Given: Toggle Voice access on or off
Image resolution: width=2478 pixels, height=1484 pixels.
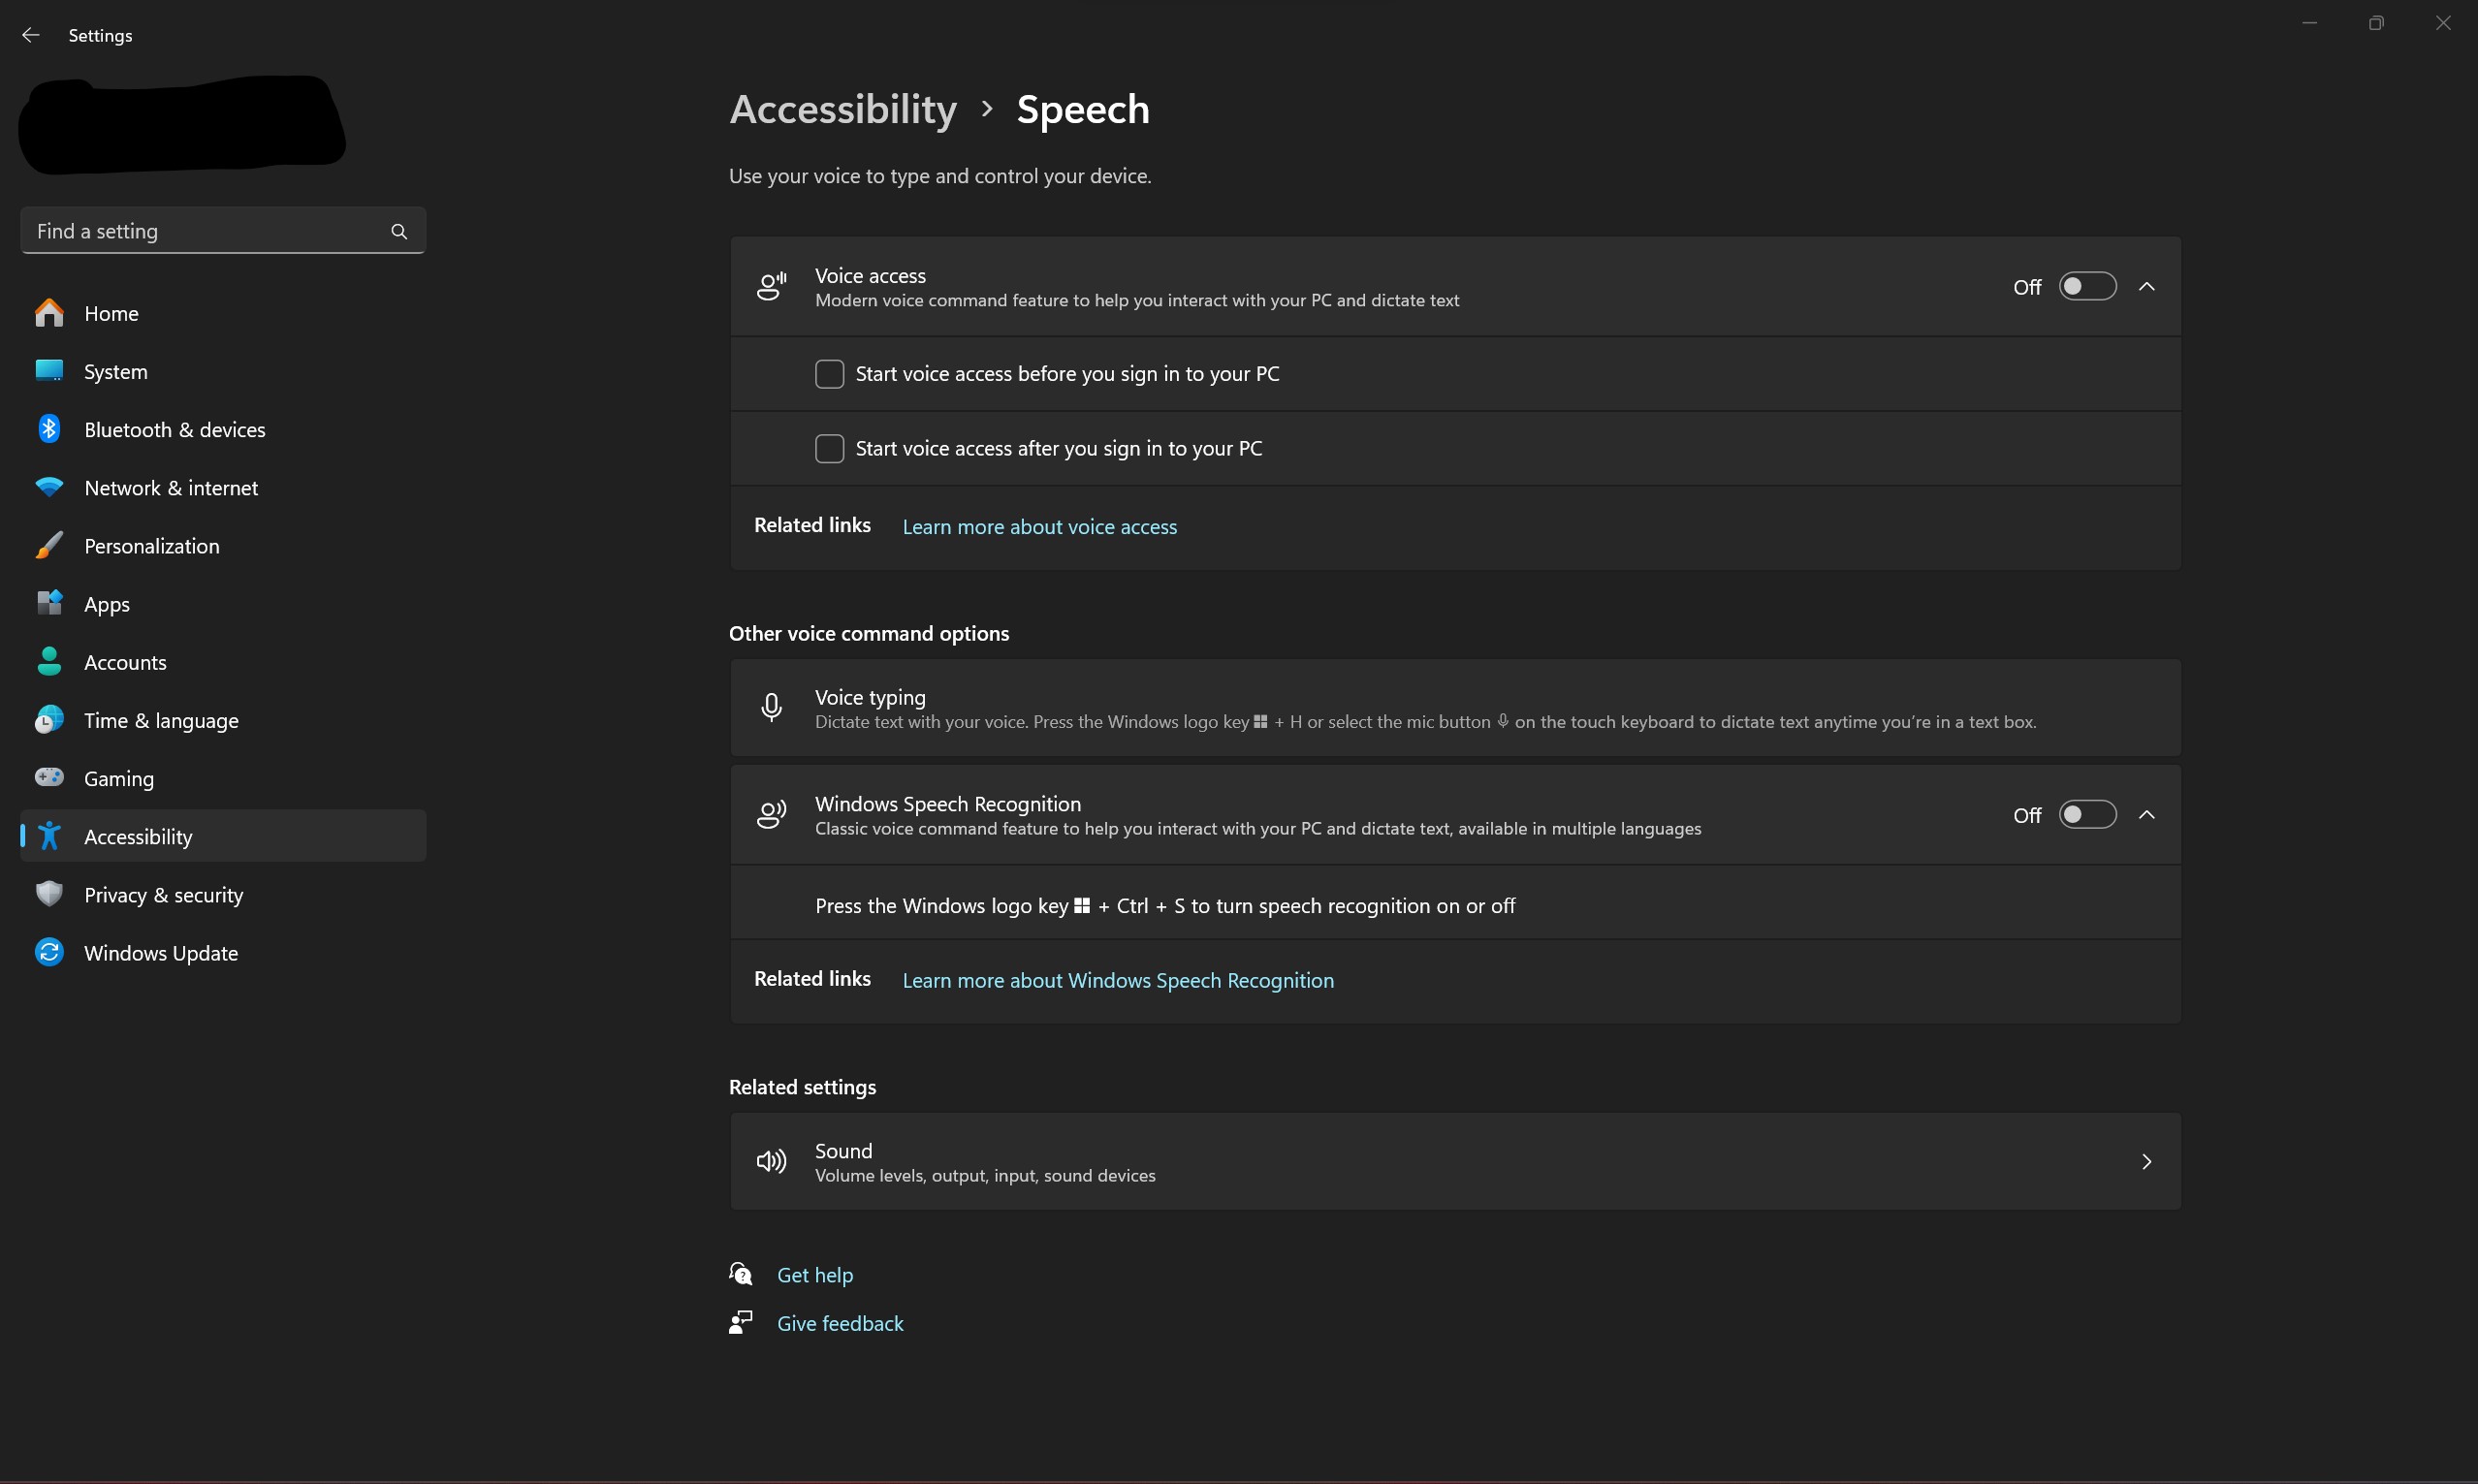Looking at the screenshot, I should click(2086, 284).
